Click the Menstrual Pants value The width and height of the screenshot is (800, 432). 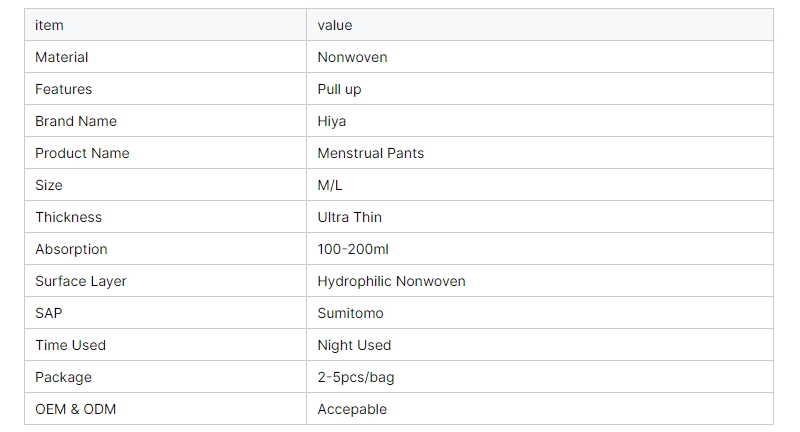click(x=370, y=153)
